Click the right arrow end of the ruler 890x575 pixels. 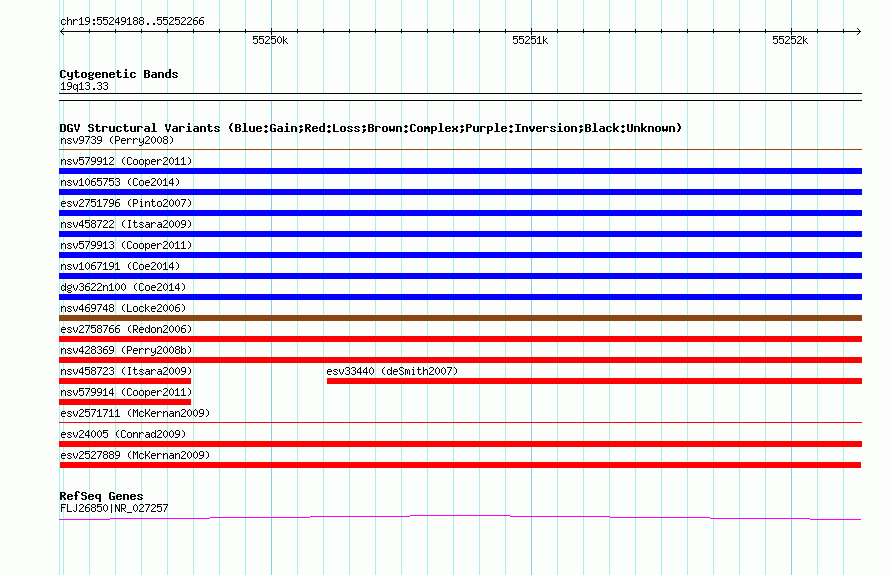coord(859,31)
